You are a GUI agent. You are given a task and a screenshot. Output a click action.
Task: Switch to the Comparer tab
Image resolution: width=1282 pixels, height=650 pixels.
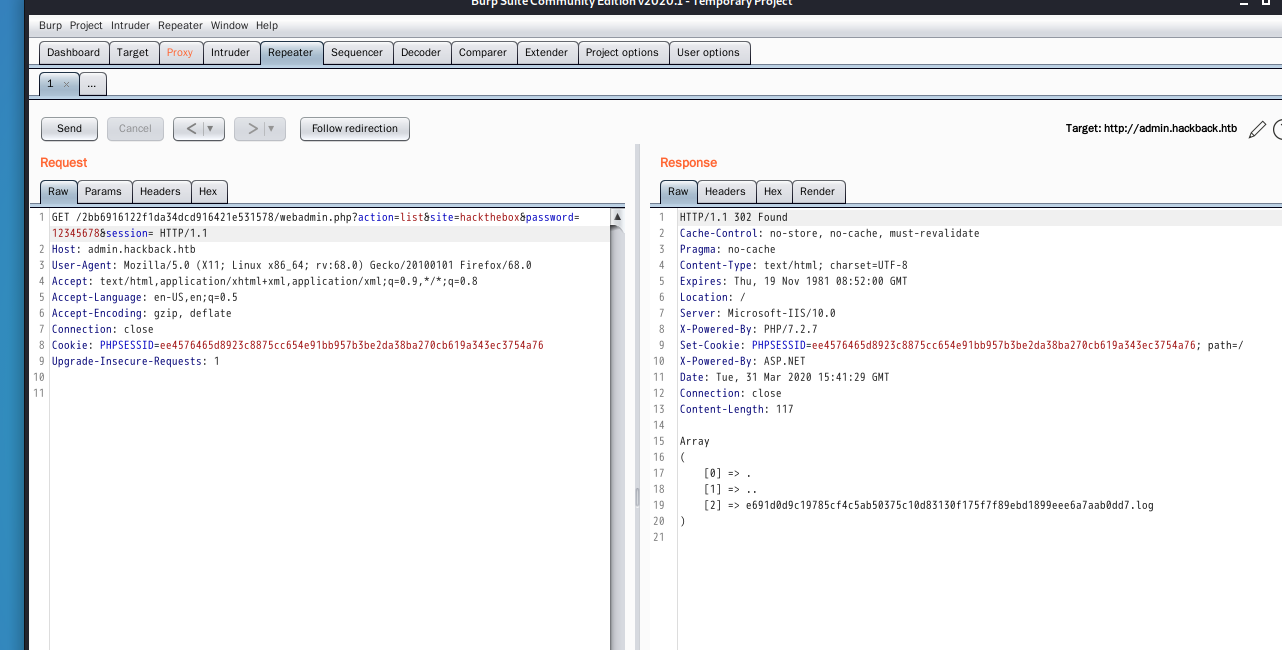point(483,53)
